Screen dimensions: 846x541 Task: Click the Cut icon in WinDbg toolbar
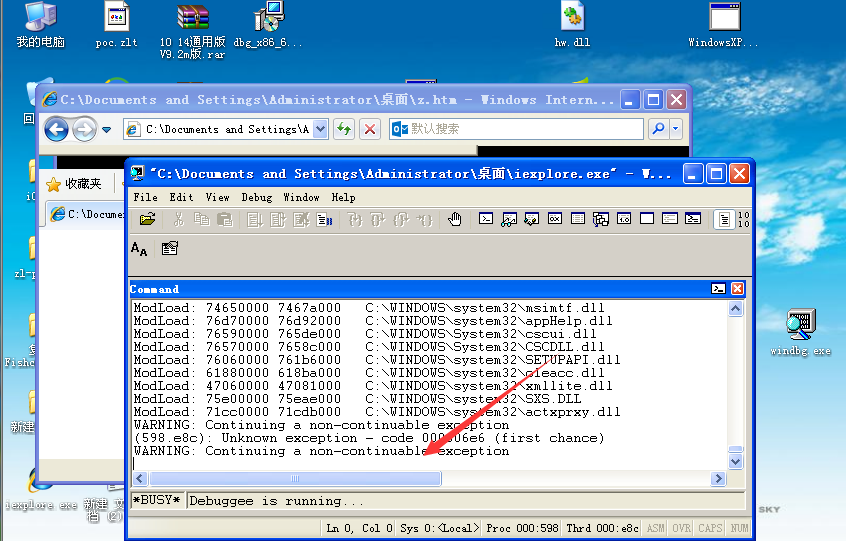pos(178,219)
